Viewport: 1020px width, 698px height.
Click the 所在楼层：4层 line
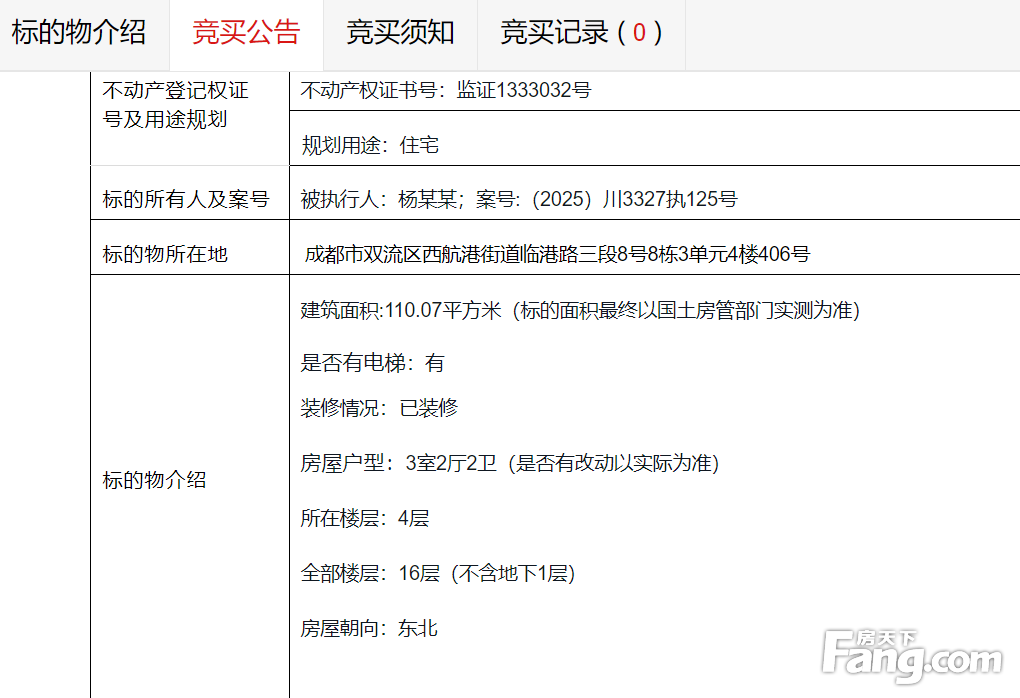point(364,518)
